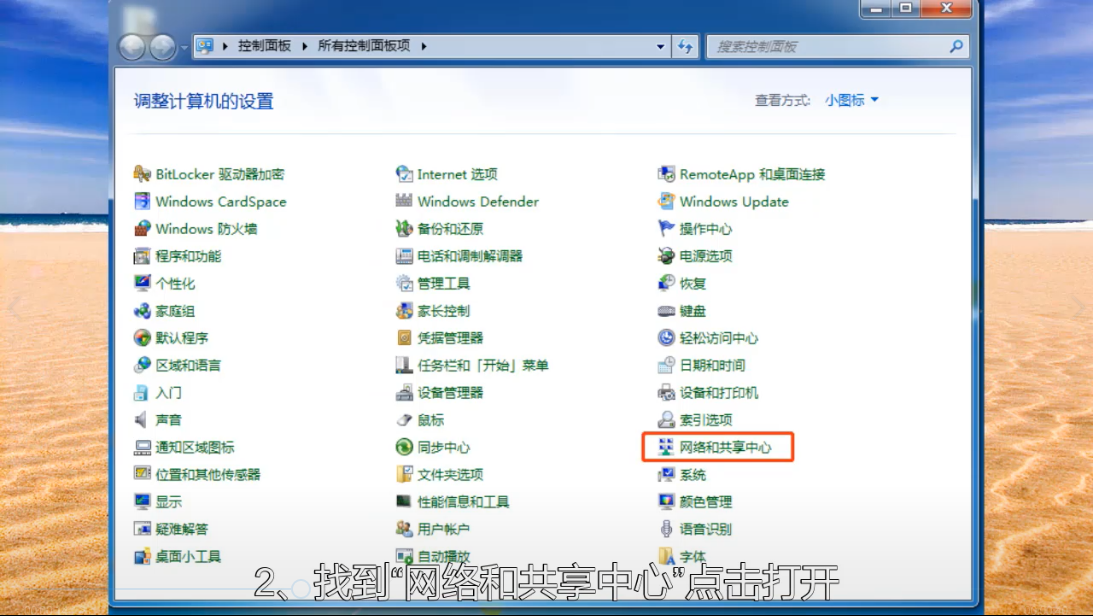Screen dimensions: 1093x616
Task: Open BitLocker 驱动器加密 icon
Action: coord(142,174)
